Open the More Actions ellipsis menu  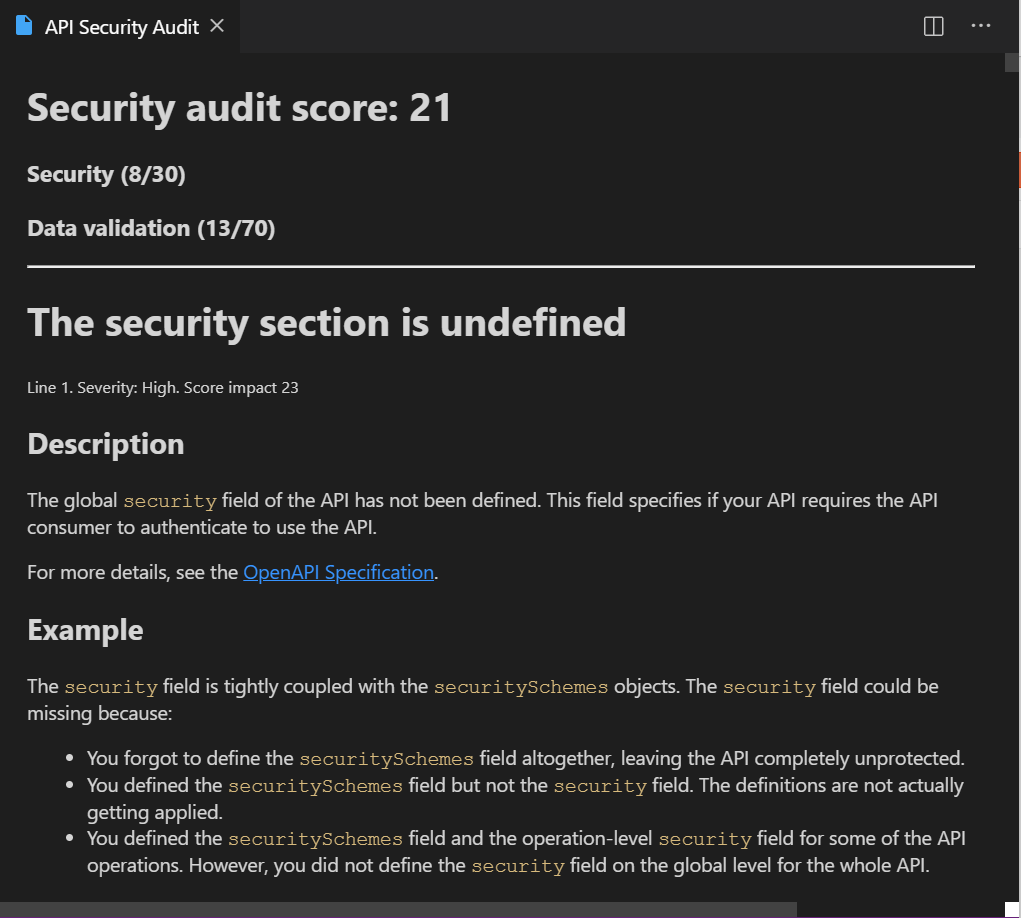(981, 27)
